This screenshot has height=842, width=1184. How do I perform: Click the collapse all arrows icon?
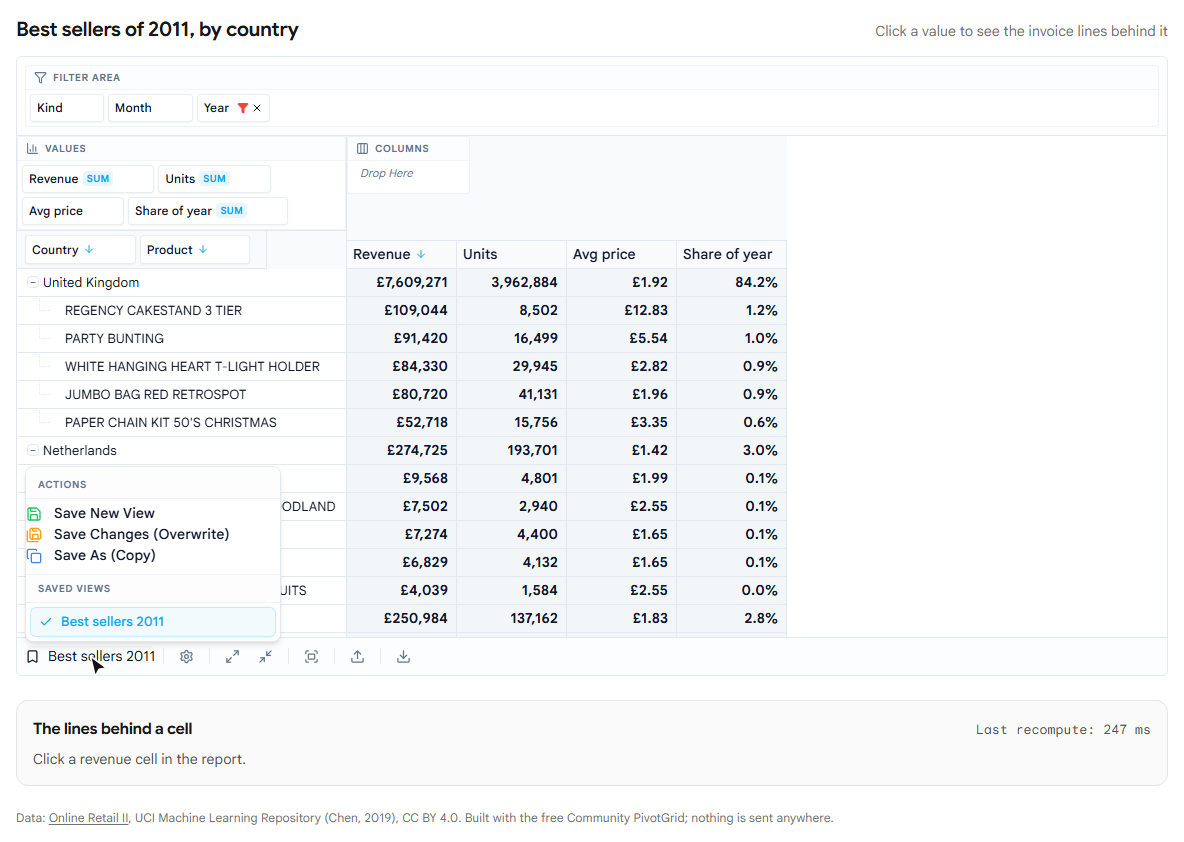[266, 656]
